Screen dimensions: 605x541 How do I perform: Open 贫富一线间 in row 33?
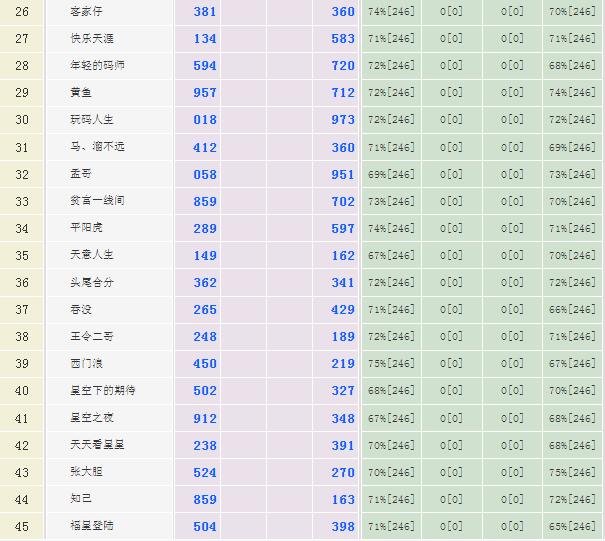[x=97, y=201]
